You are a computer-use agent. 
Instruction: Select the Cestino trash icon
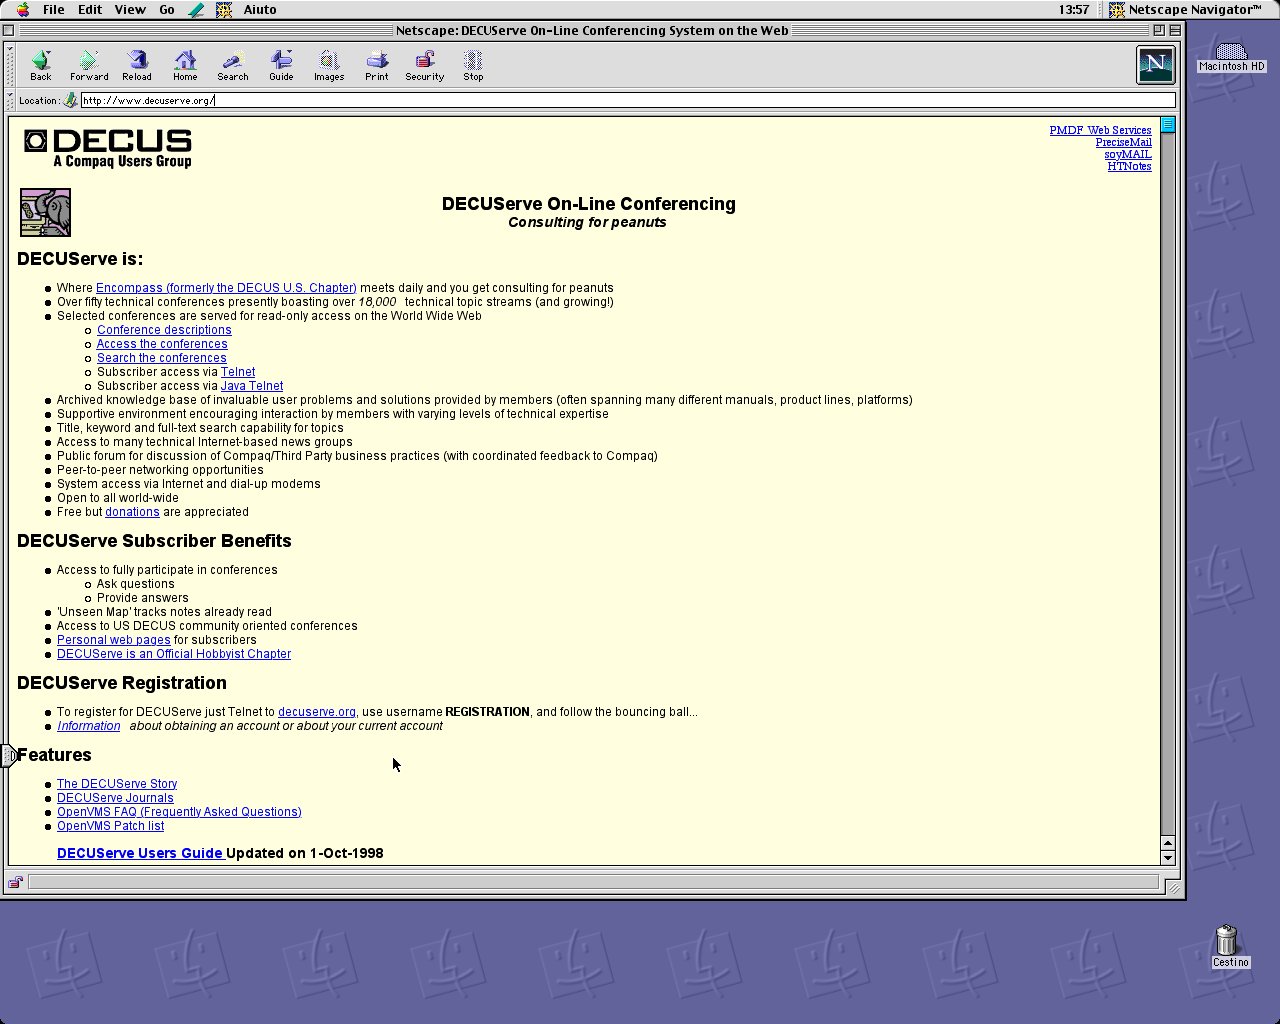point(1229,946)
